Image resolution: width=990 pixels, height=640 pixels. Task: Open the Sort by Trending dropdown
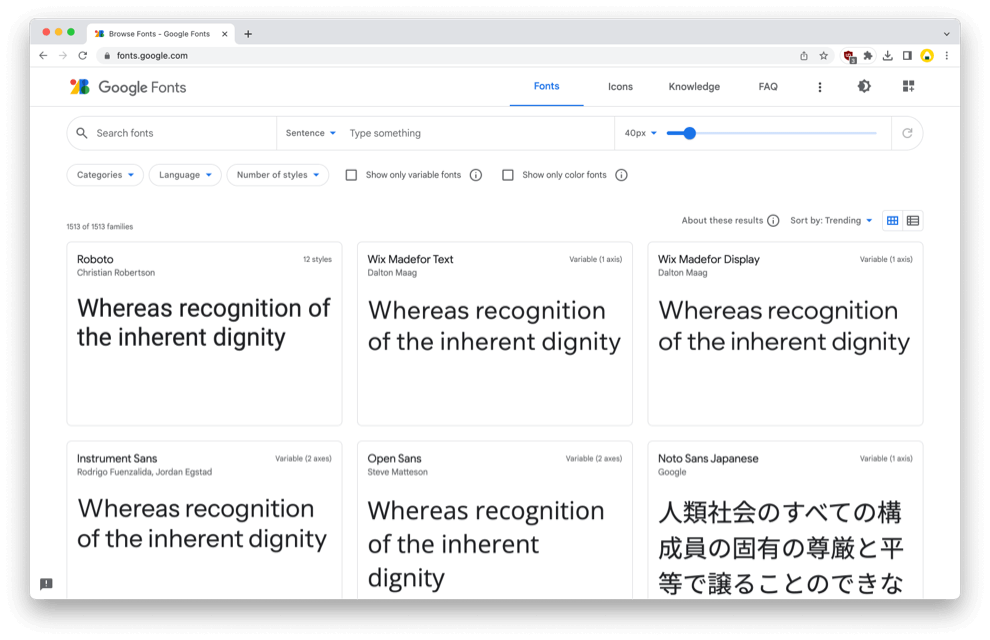[x=831, y=221]
